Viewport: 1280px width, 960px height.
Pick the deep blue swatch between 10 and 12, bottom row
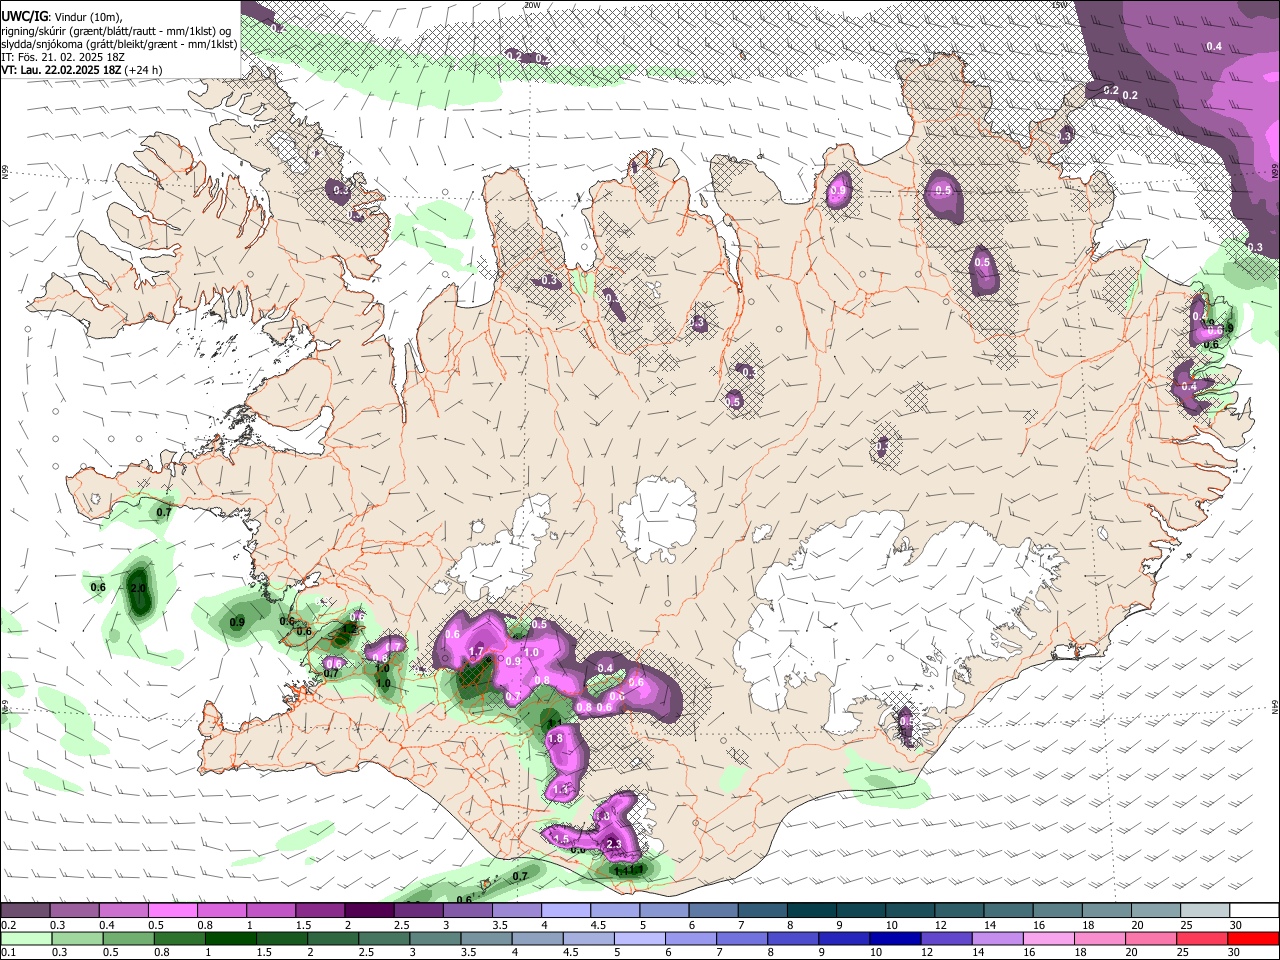[x=894, y=938]
